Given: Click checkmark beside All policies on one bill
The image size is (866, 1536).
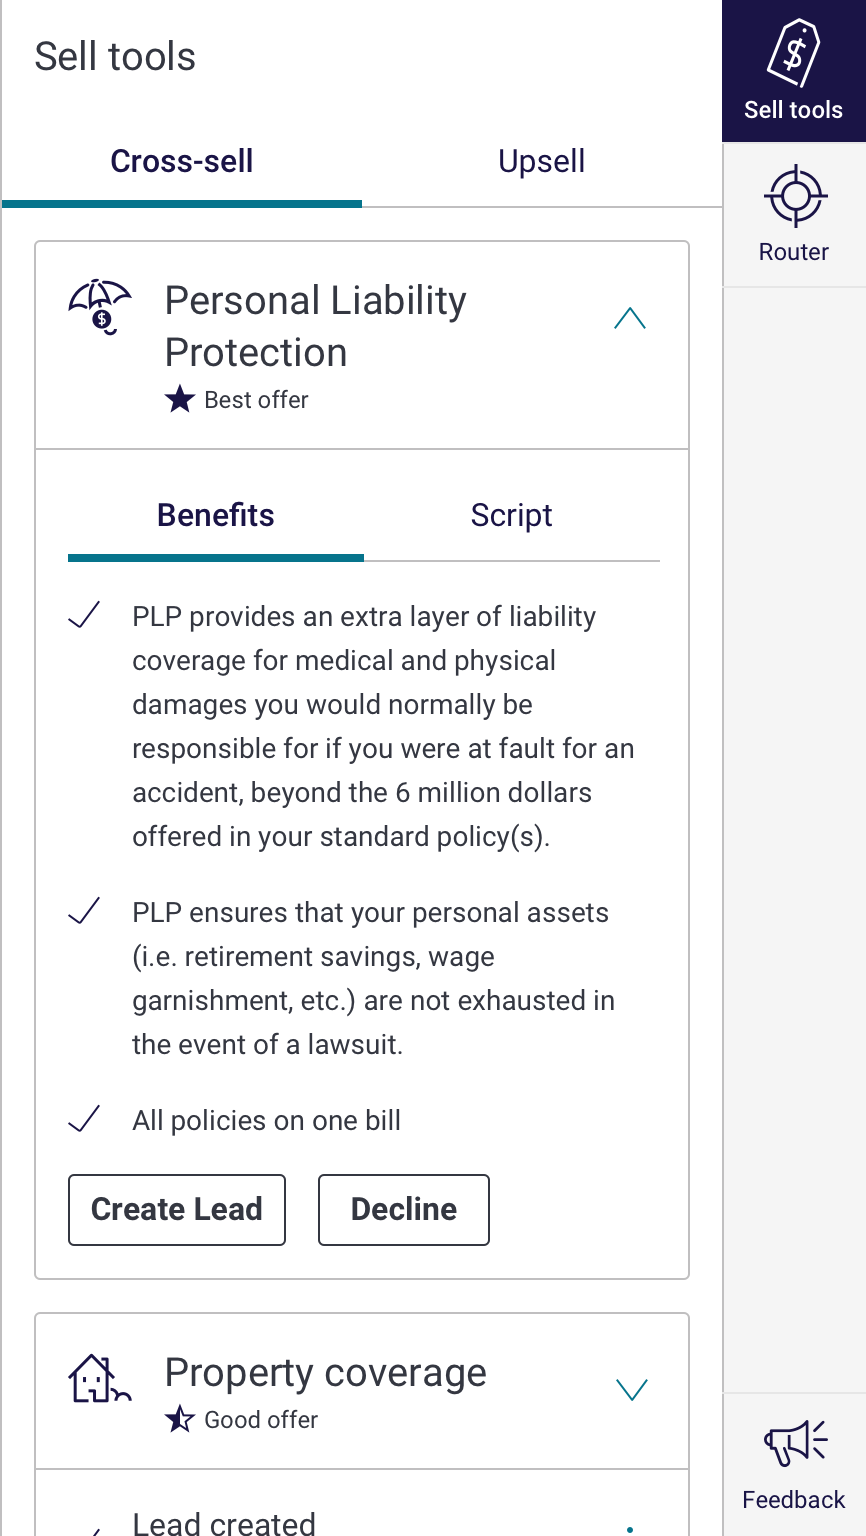Looking at the screenshot, I should pyautogui.click(x=84, y=1120).
